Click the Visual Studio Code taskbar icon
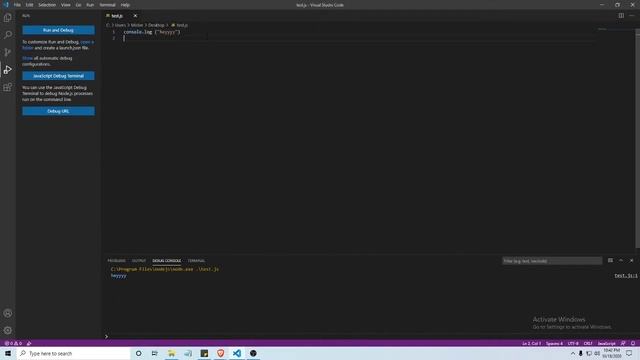This screenshot has height=360, width=640. point(237,353)
